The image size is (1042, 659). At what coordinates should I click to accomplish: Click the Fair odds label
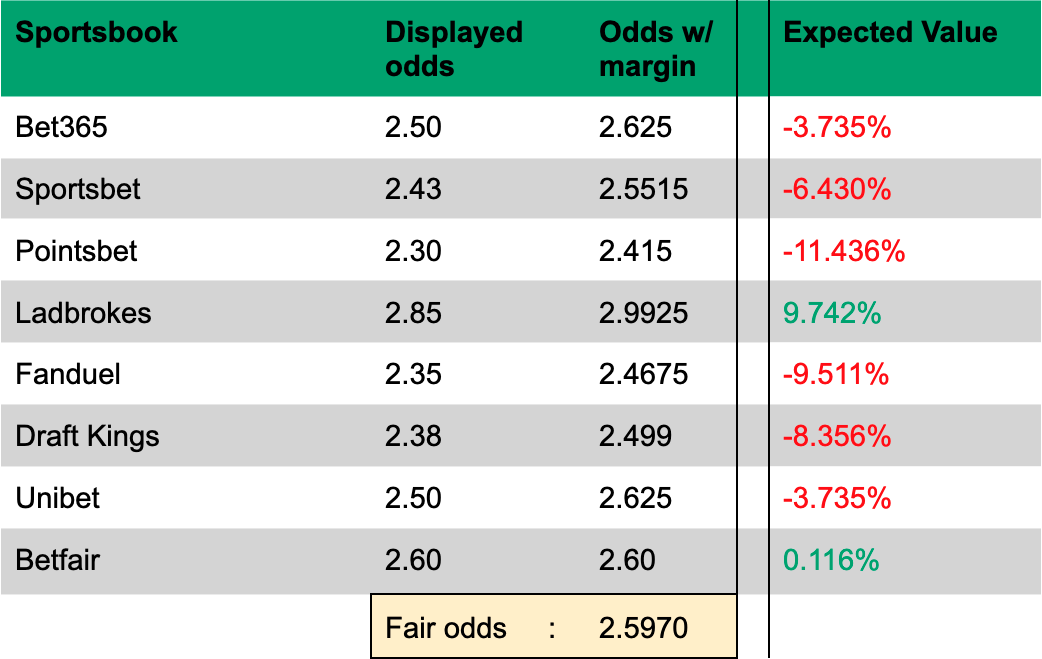click(446, 628)
